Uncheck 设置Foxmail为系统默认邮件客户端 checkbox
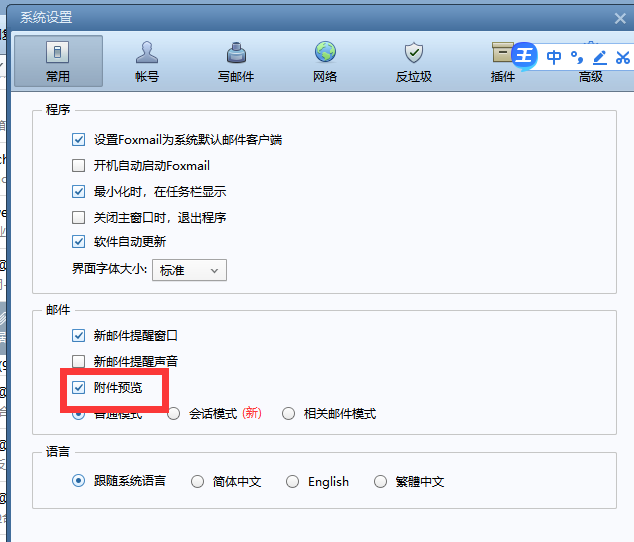The height and width of the screenshot is (542, 634). click(79, 140)
